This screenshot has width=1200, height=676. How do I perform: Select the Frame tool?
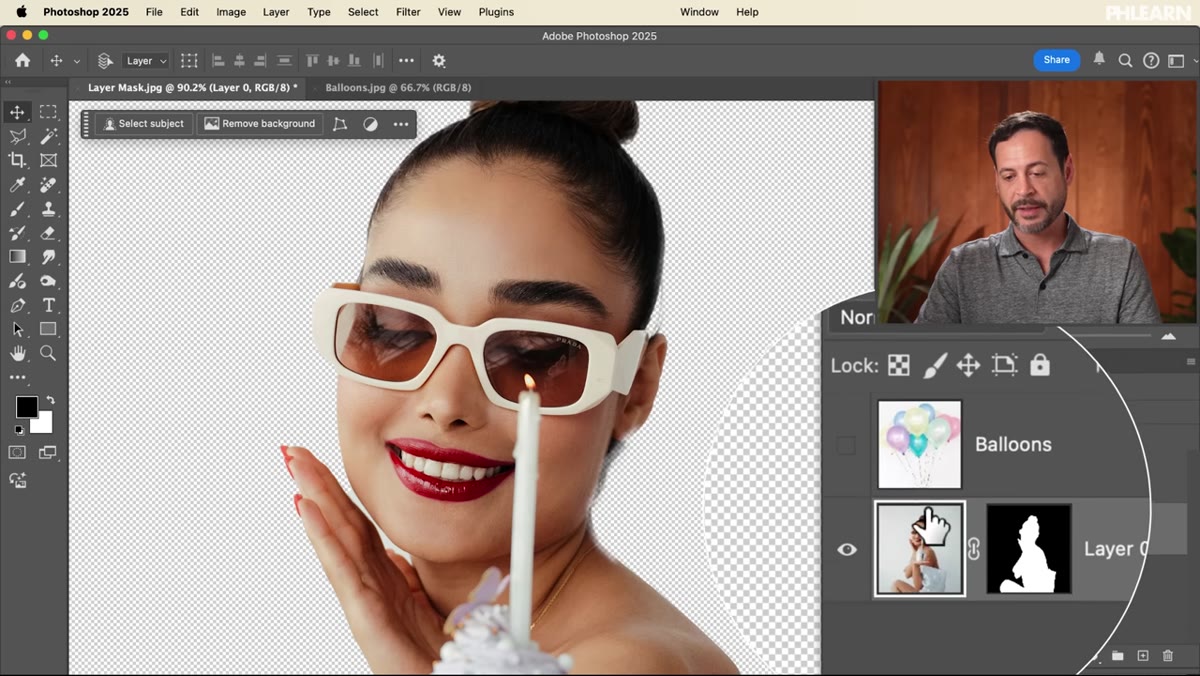pyautogui.click(x=48, y=160)
